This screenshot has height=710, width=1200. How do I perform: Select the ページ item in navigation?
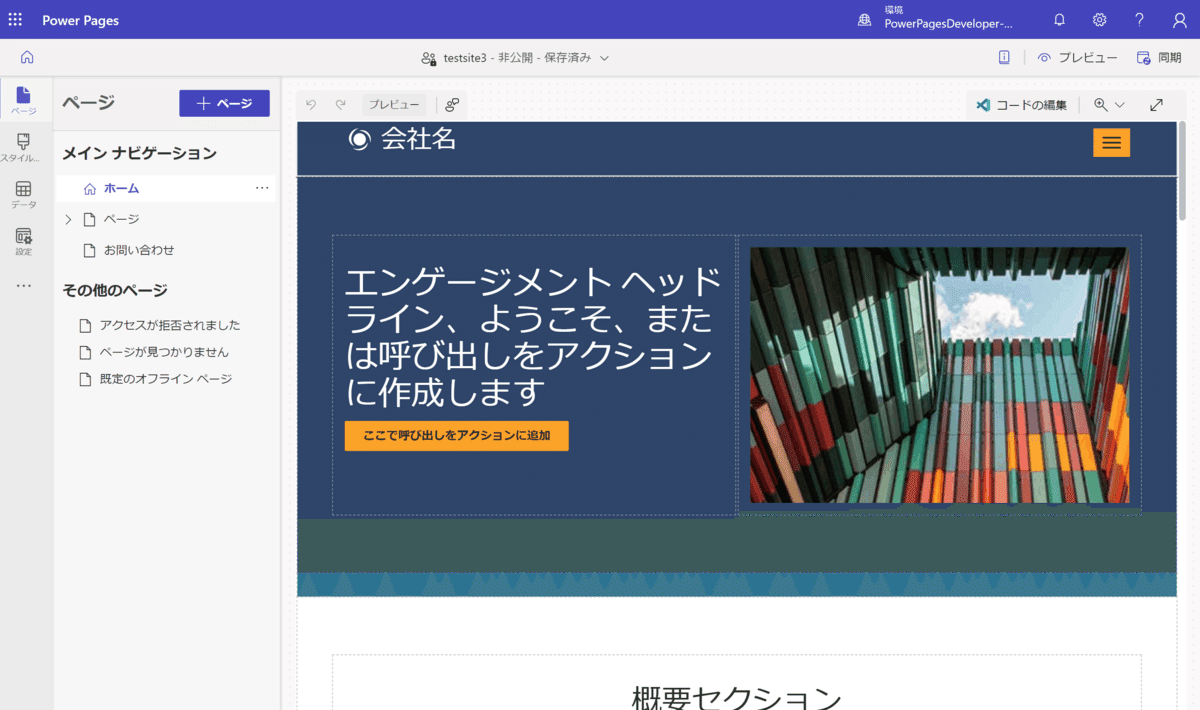121,219
